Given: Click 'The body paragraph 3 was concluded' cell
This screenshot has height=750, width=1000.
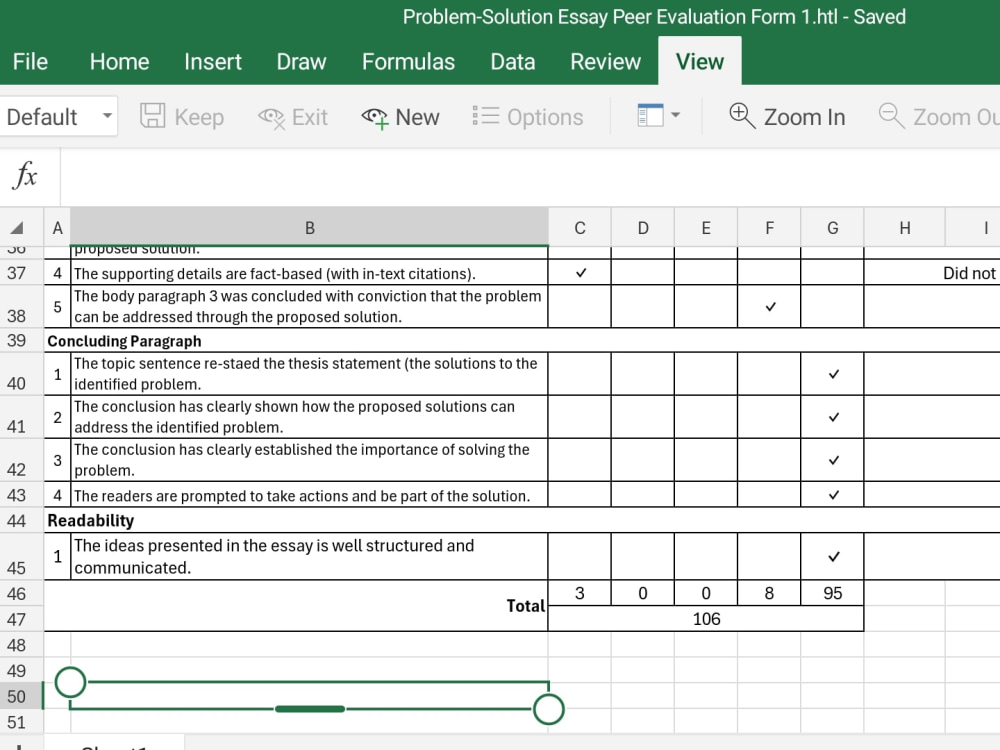Looking at the screenshot, I should coord(309,307).
